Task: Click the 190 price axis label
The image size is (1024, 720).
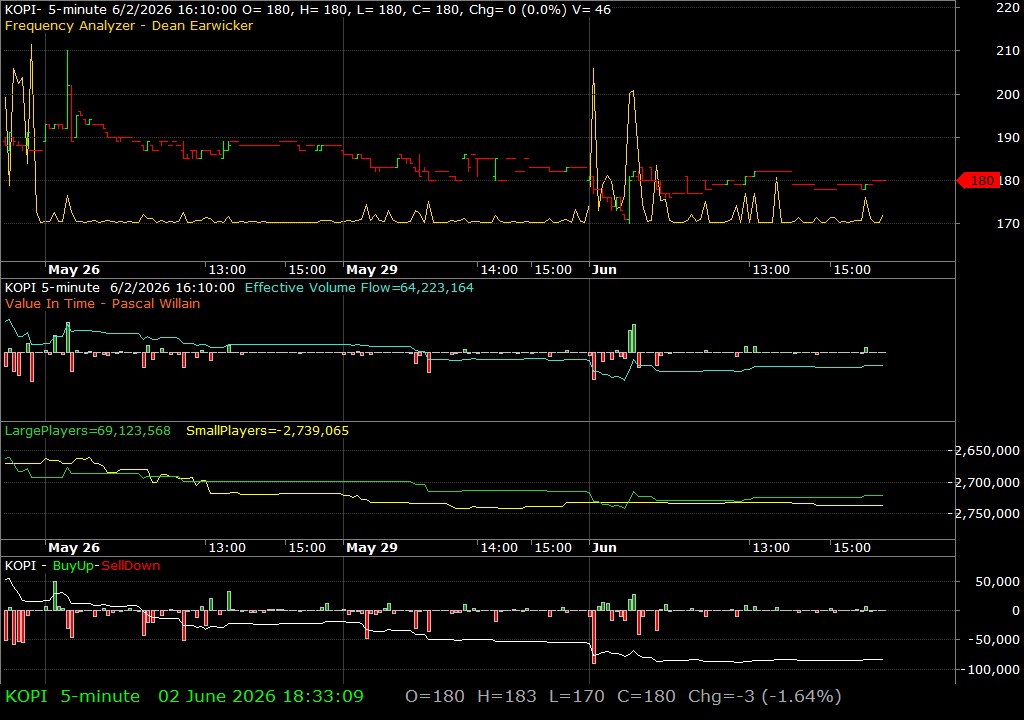Action: 1008,137
